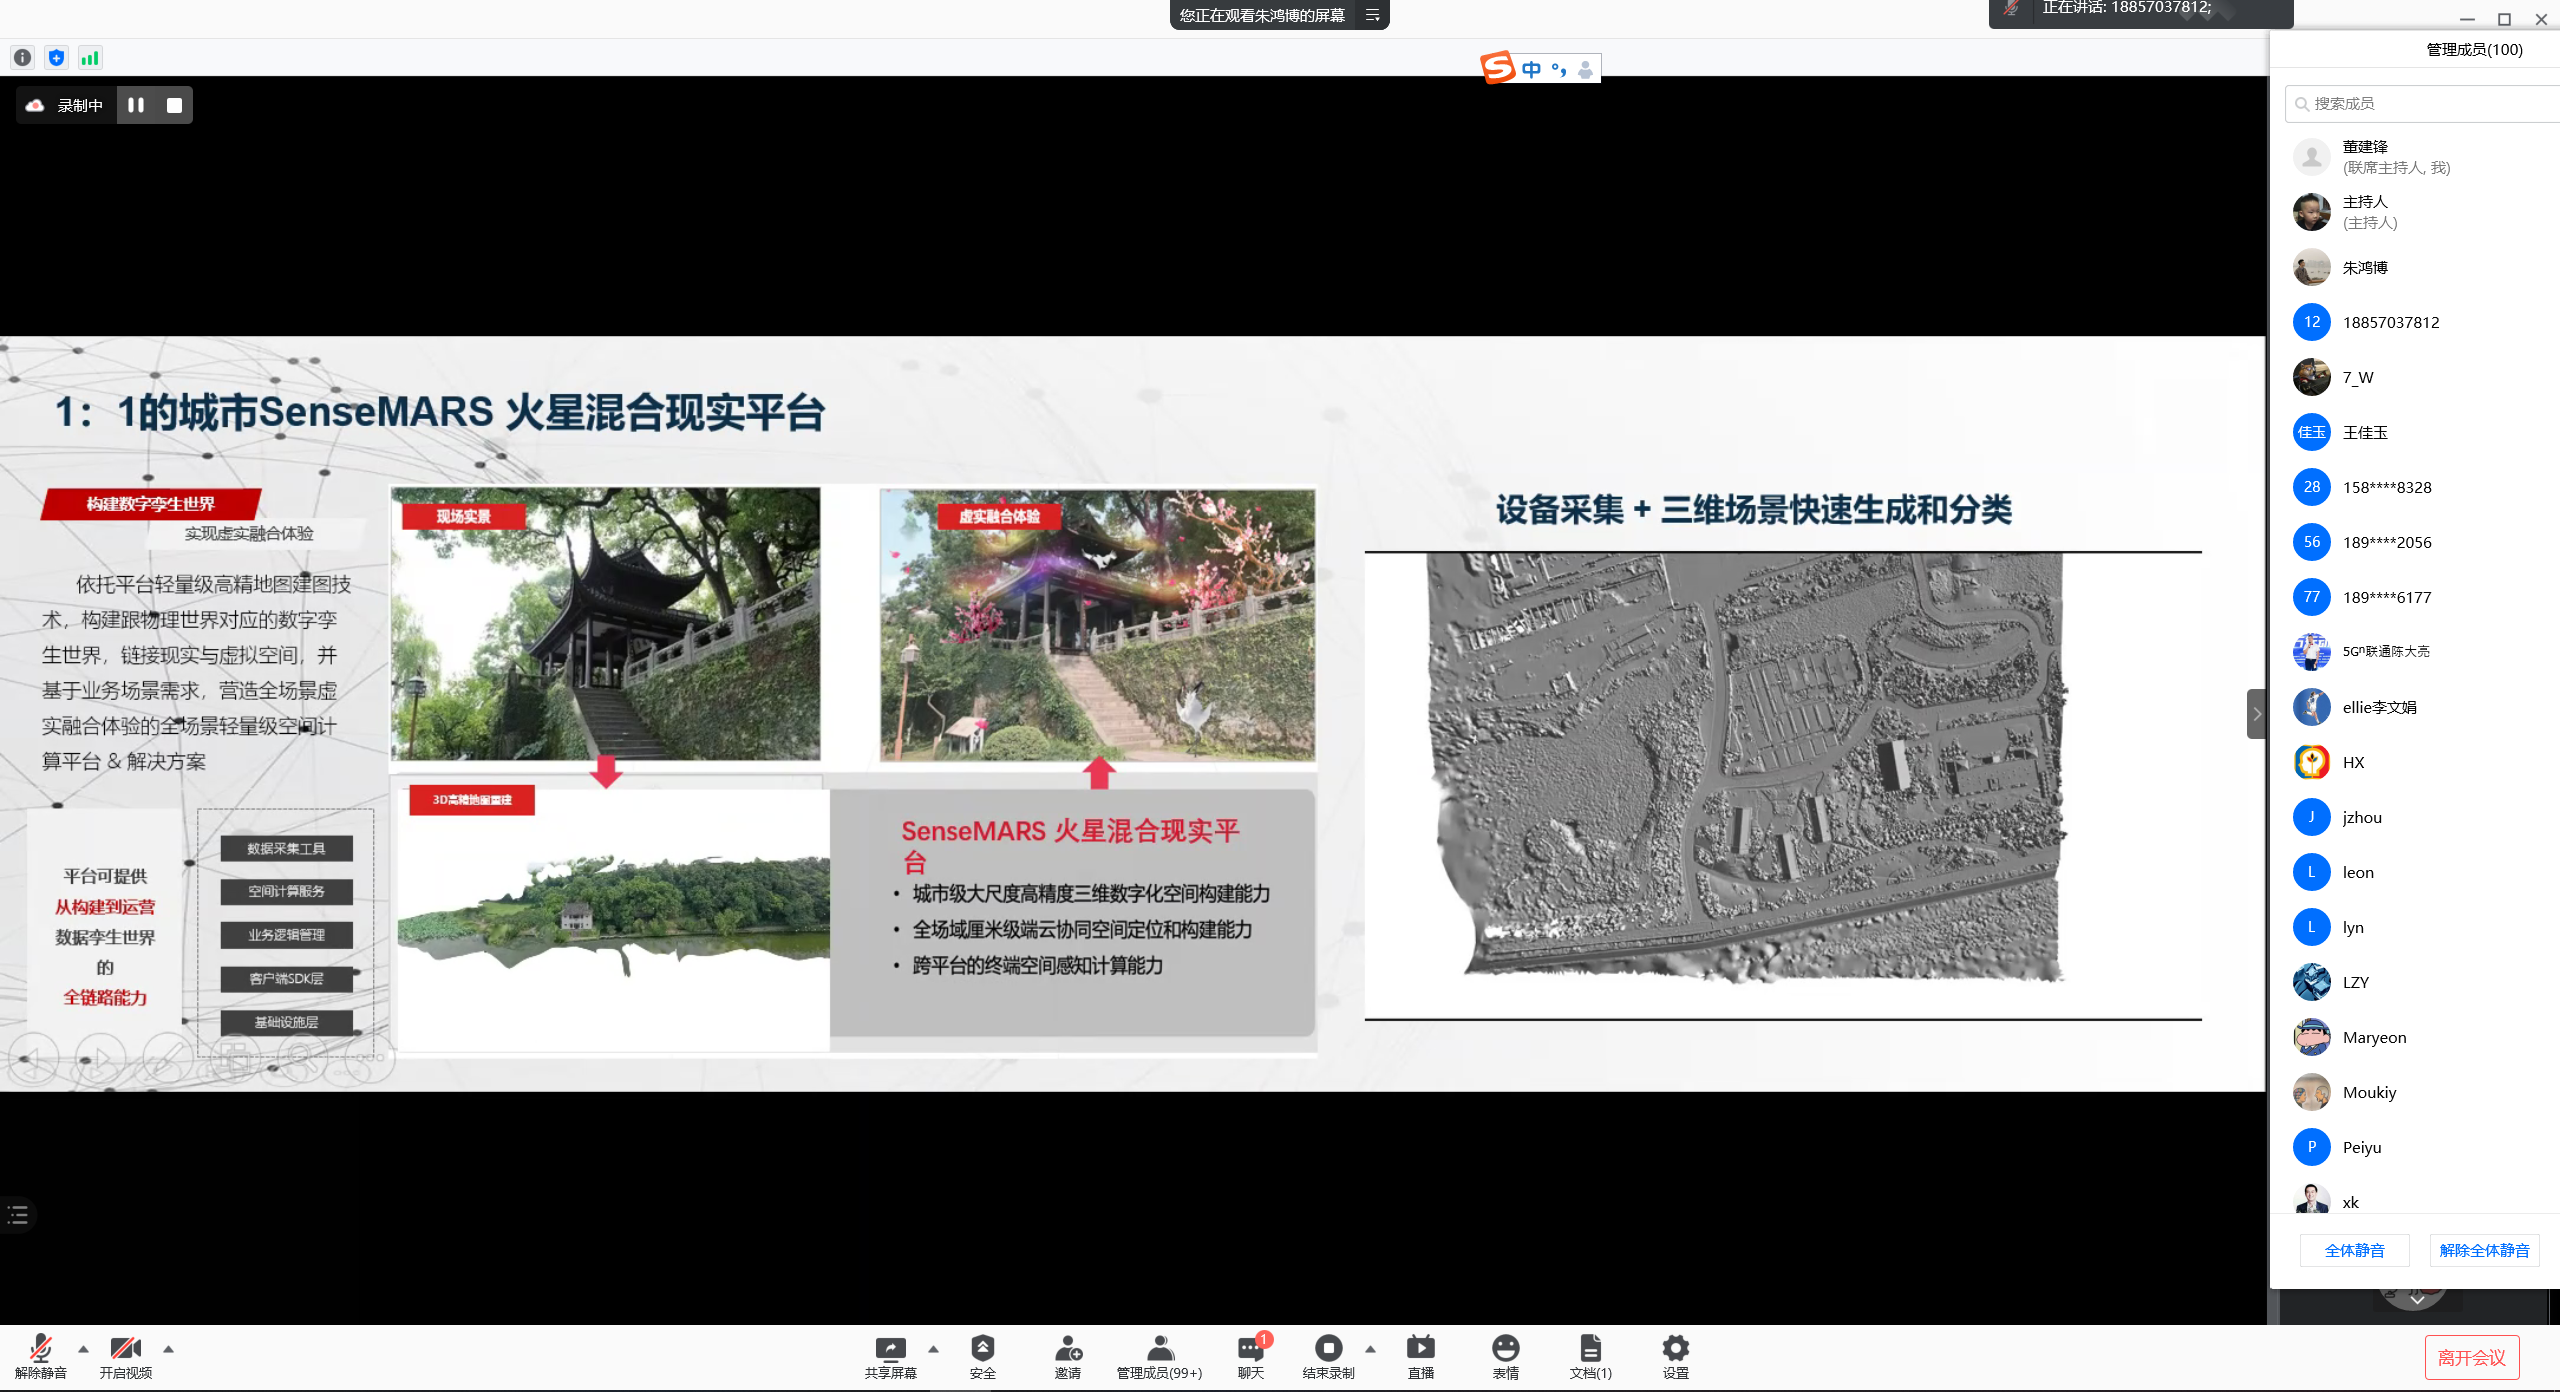The width and height of the screenshot is (2560, 1392).
Task: Toggle Sogou punctuation mode
Action: [1558, 69]
